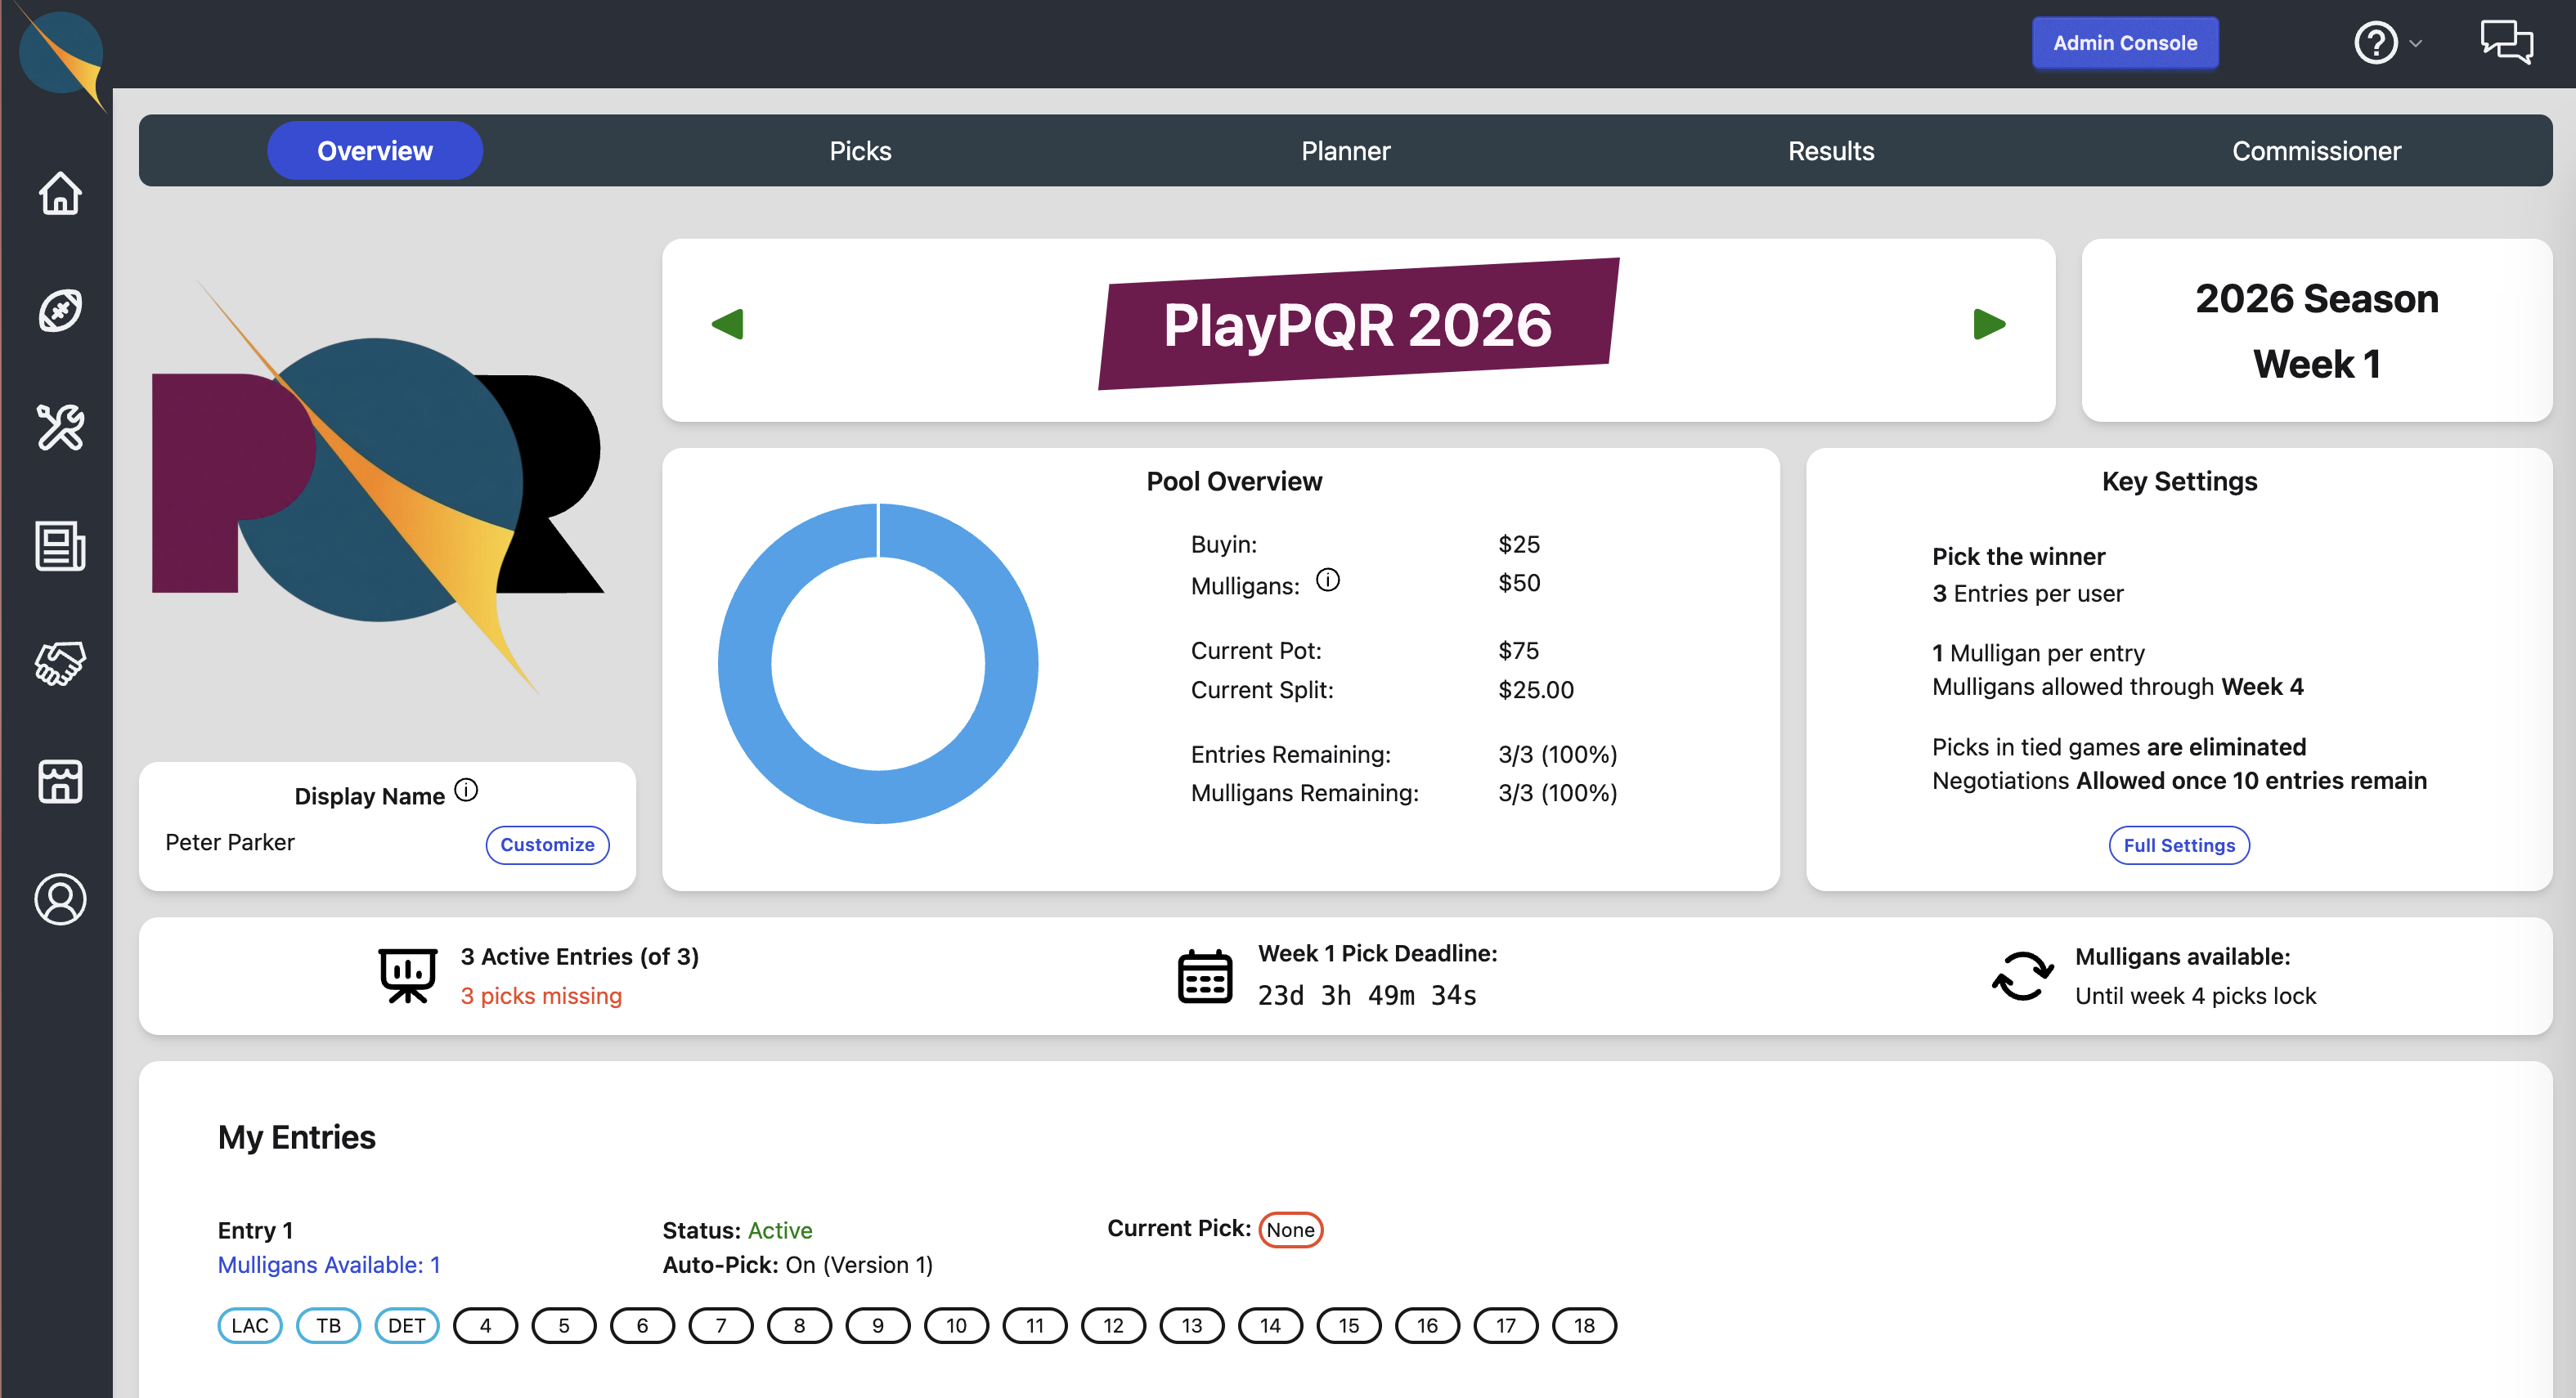The width and height of the screenshot is (2576, 1398).
Task: Select the TB week pill
Action: click(328, 1326)
